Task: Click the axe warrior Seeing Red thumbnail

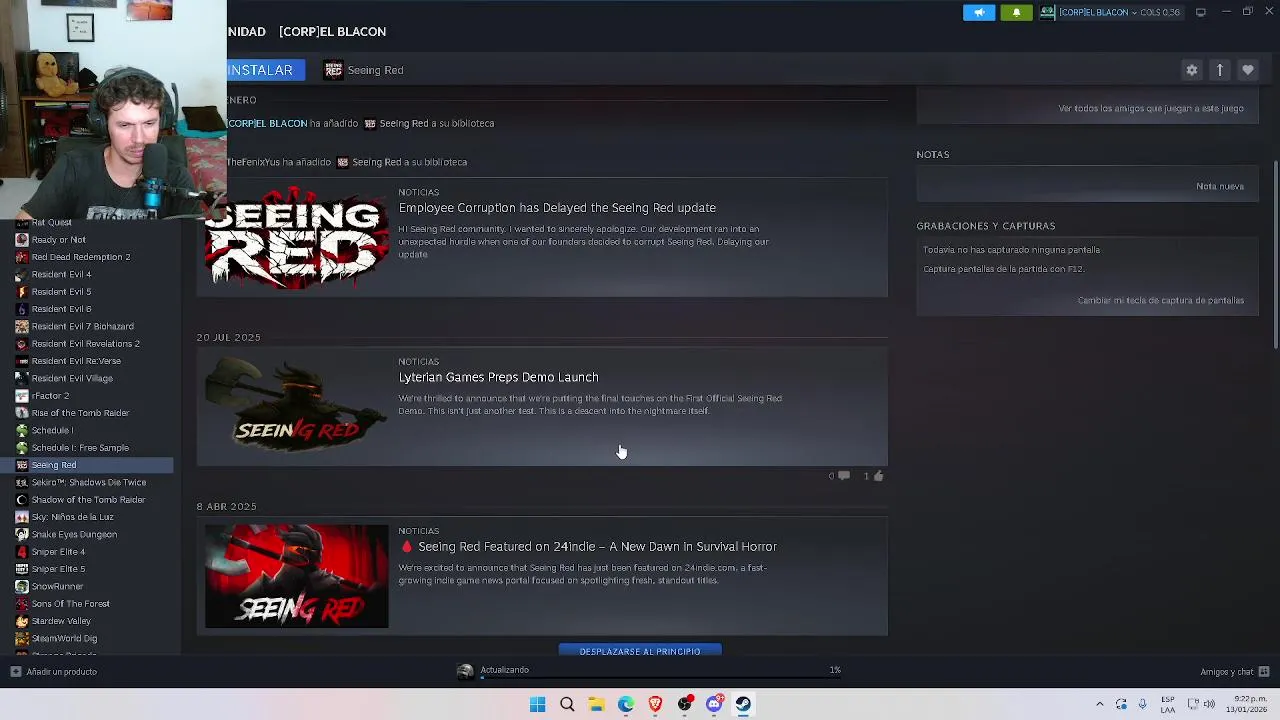Action: (x=297, y=405)
